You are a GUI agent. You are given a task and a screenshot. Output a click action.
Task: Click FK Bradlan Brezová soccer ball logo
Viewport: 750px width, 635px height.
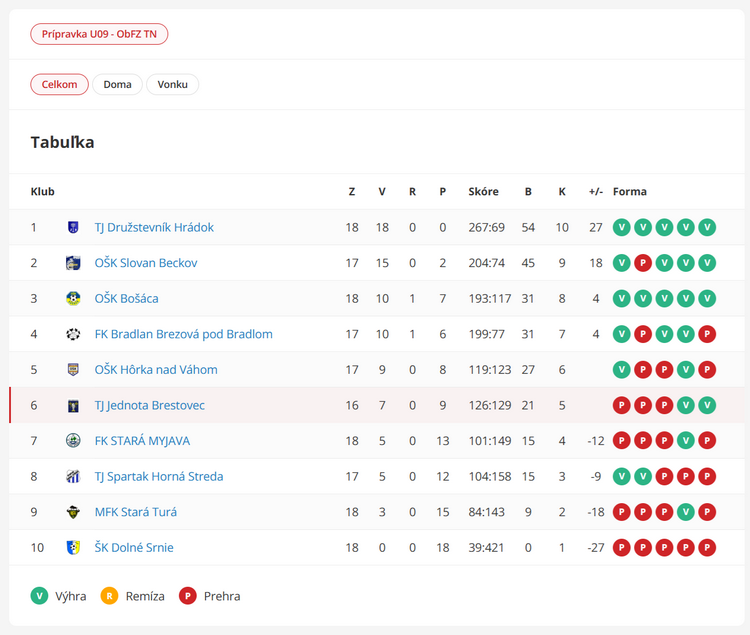[73, 334]
